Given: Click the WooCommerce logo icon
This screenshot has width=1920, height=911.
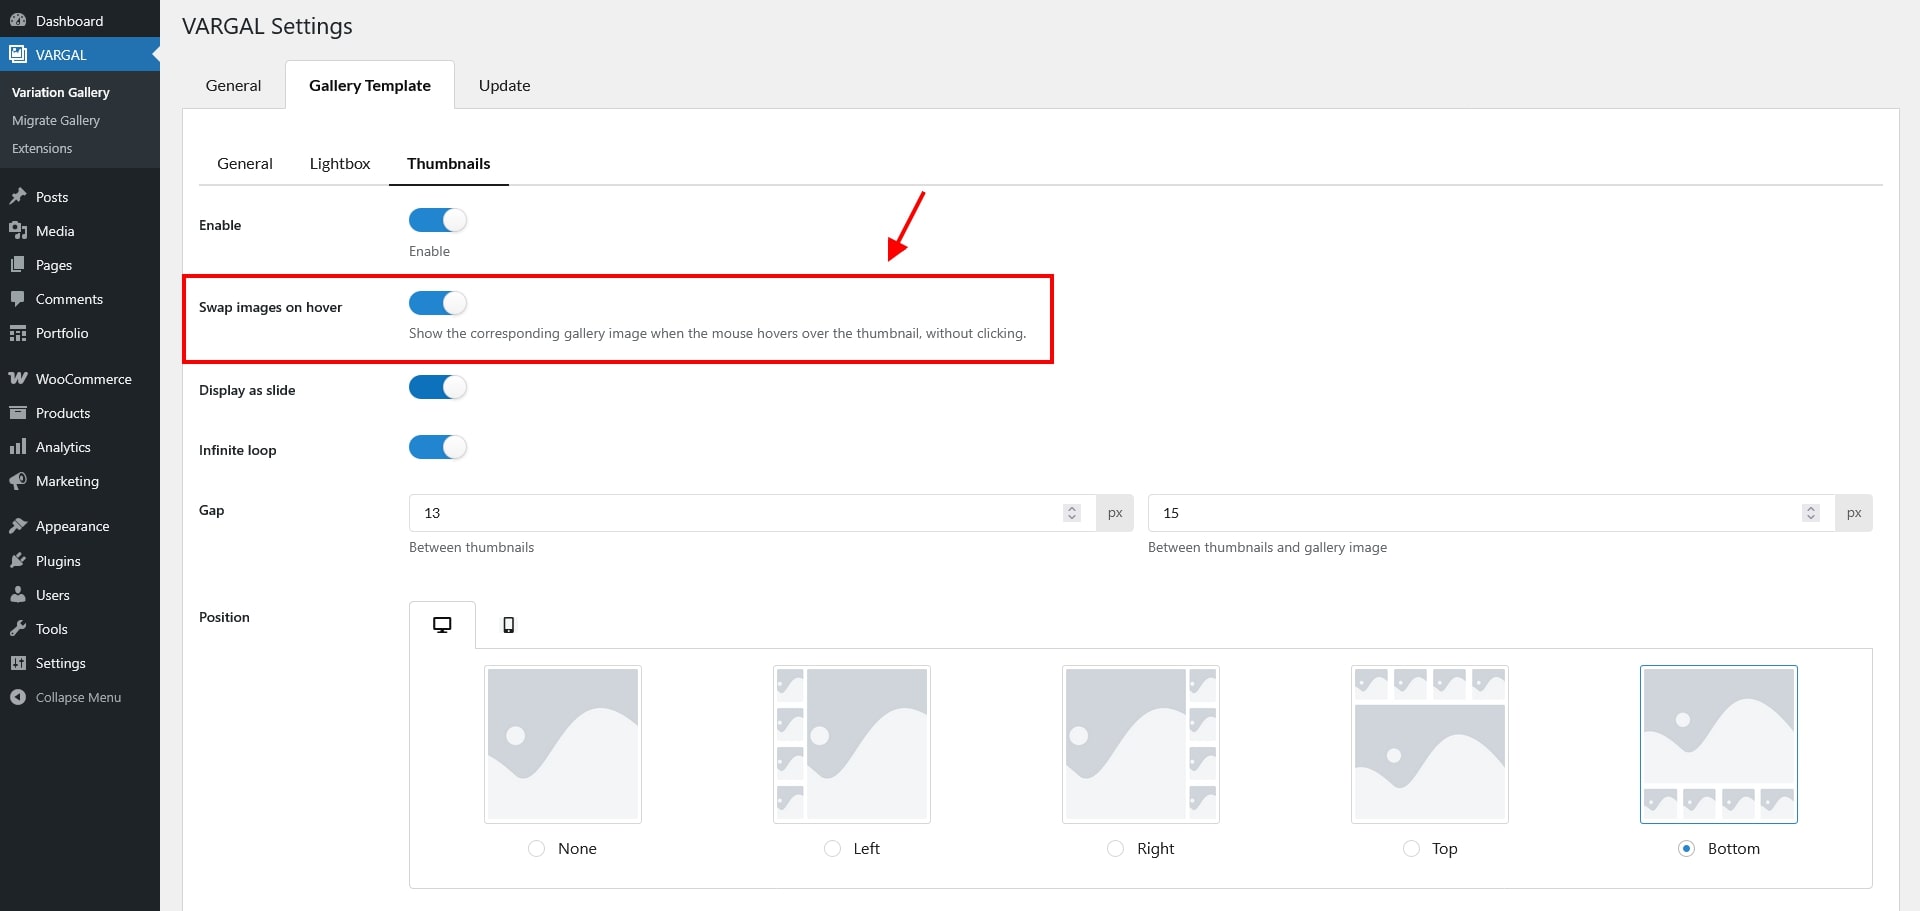Looking at the screenshot, I should coord(18,379).
